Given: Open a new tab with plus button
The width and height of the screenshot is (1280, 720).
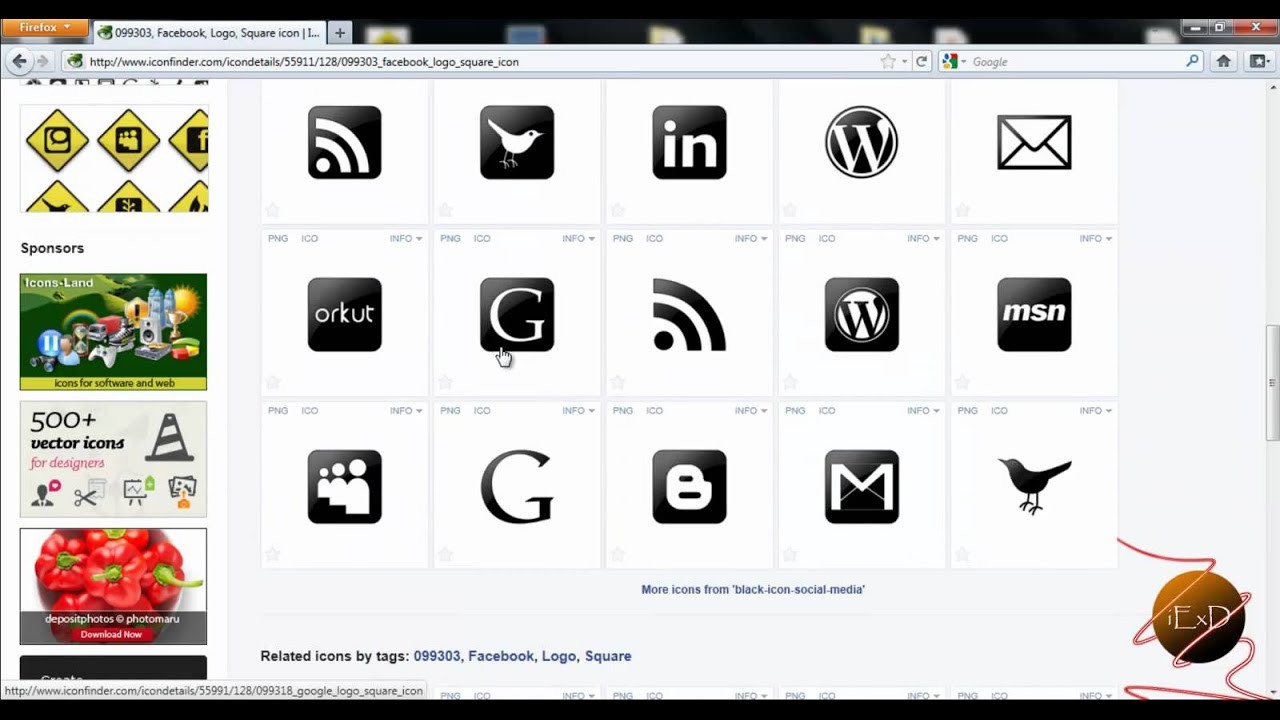Looking at the screenshot, I should tap(339, 32).
